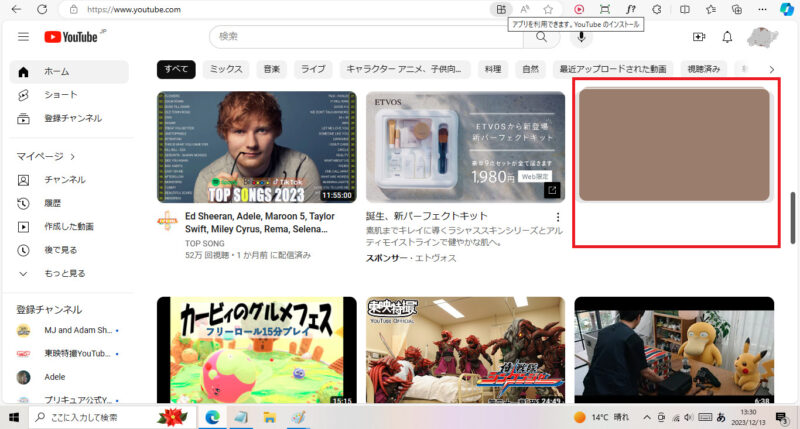
Task: Expand もっと見る in sidebar
Action: (x=69, y=273)
